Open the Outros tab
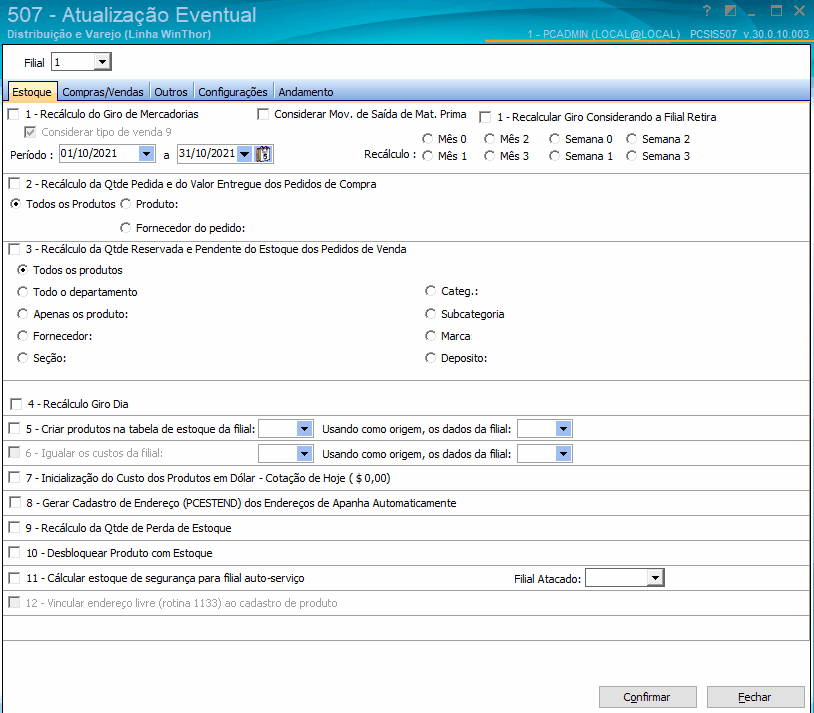The height and width of the screenshot is (713, 814). tap(171, 92)
